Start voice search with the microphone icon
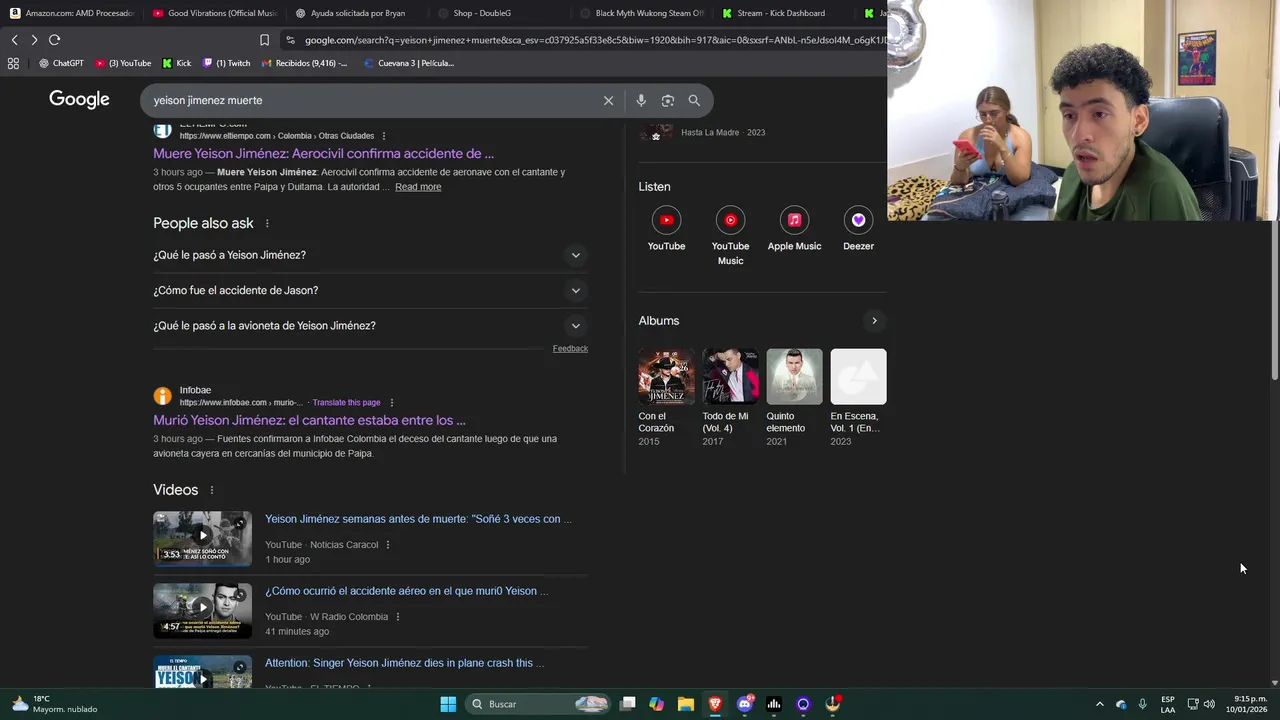This screenshot has width=1280, height=720. (641, 100)
